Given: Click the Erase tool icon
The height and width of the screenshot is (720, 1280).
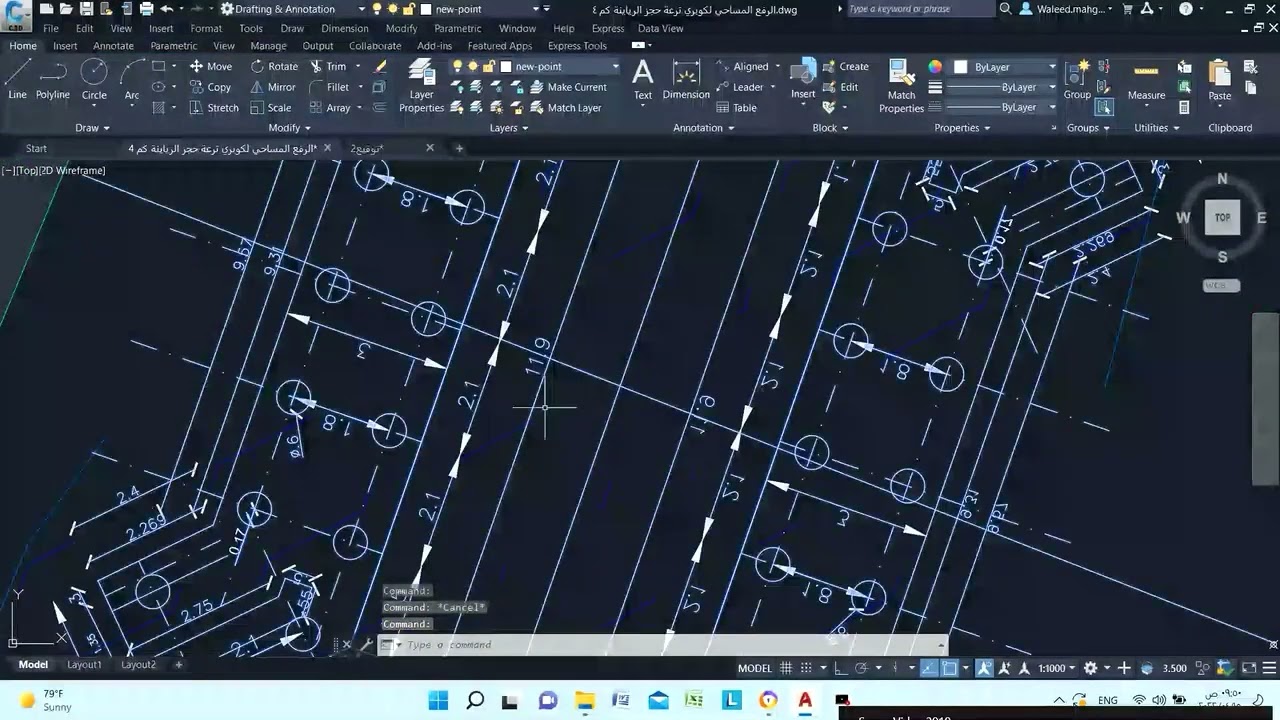Looking at the screenshot, I should [x=380, y=66].
